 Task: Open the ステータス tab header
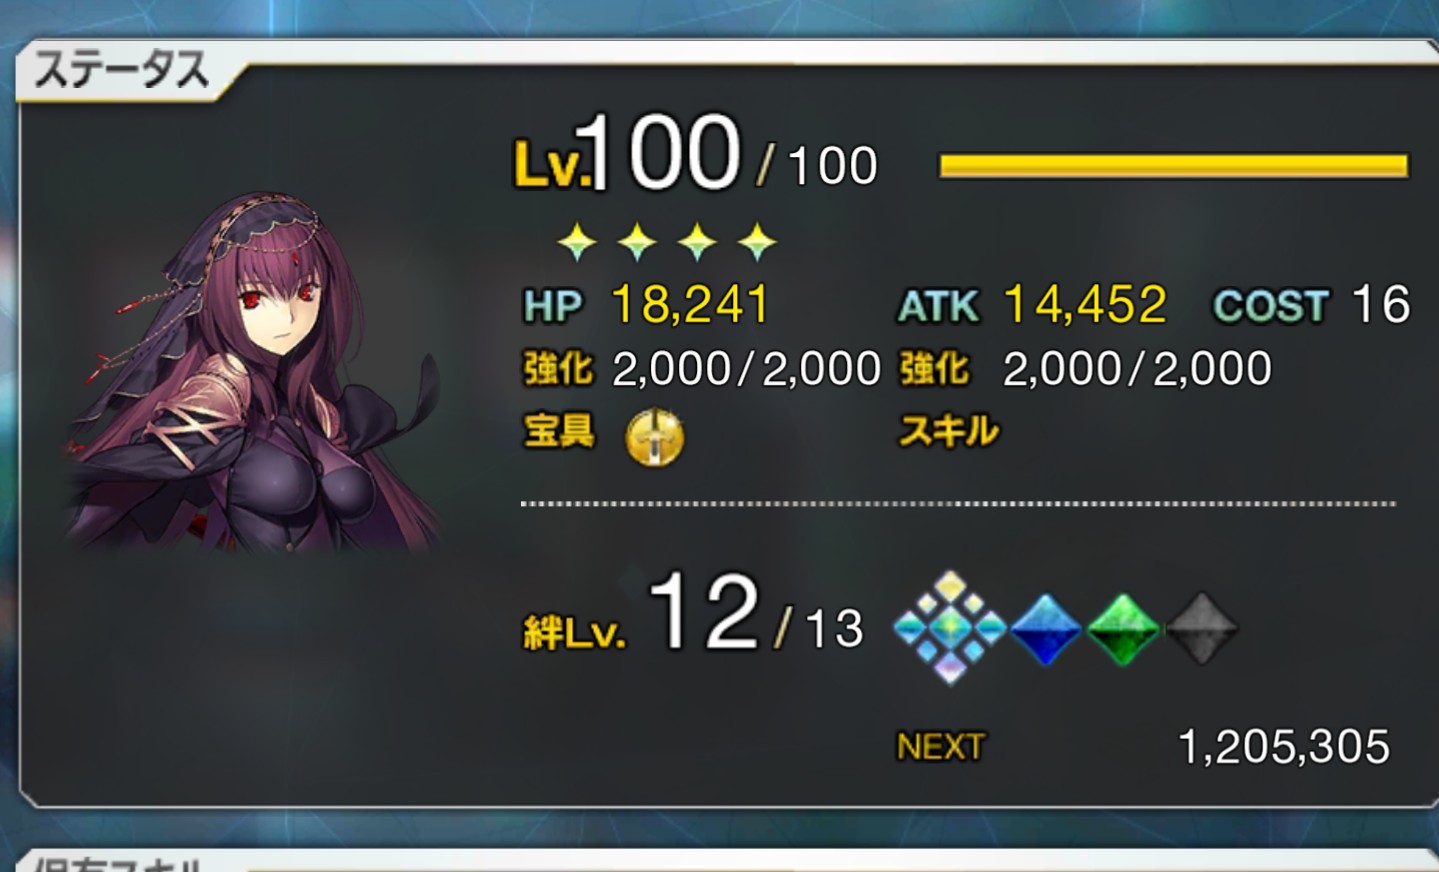[122, 71]
